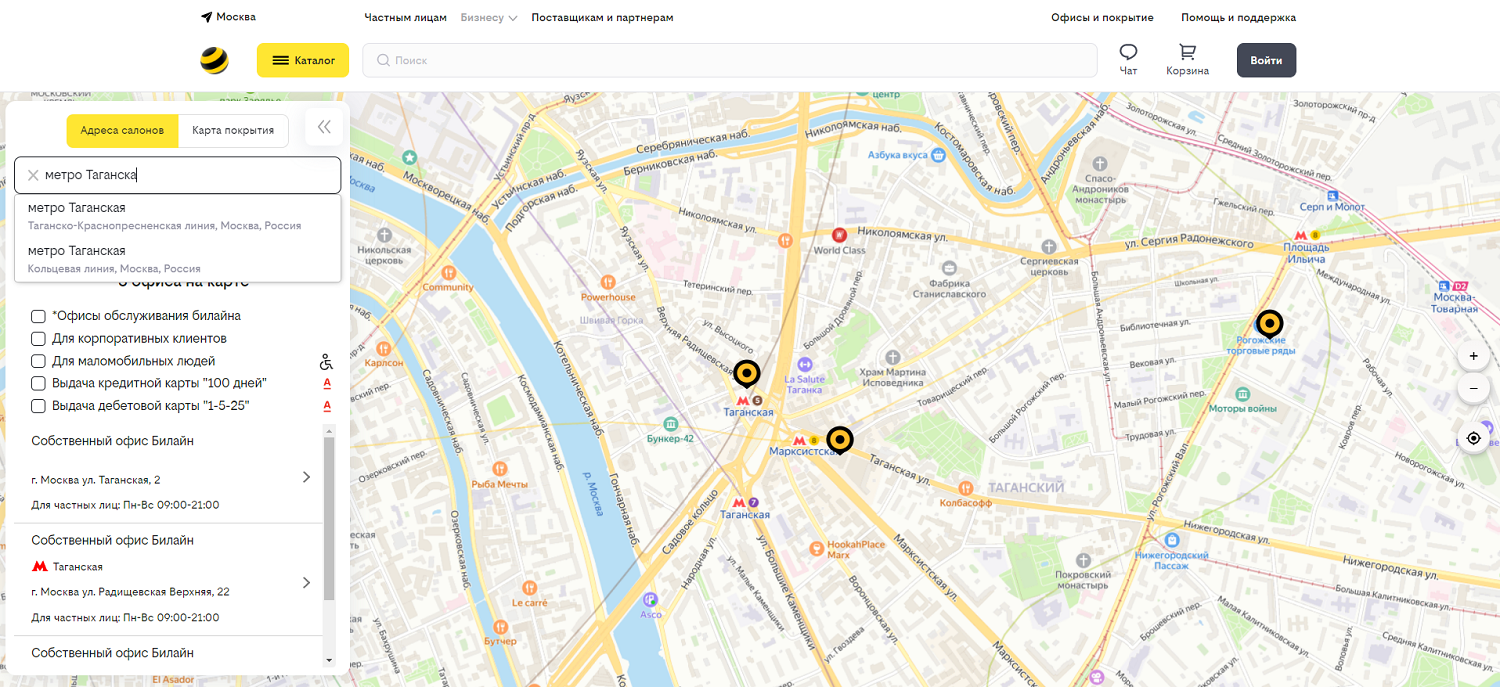Switch to the Адреса салонов tab
Image resolution: width=1500 pixels, height=687 pixels.
click(x=122, y=131)
